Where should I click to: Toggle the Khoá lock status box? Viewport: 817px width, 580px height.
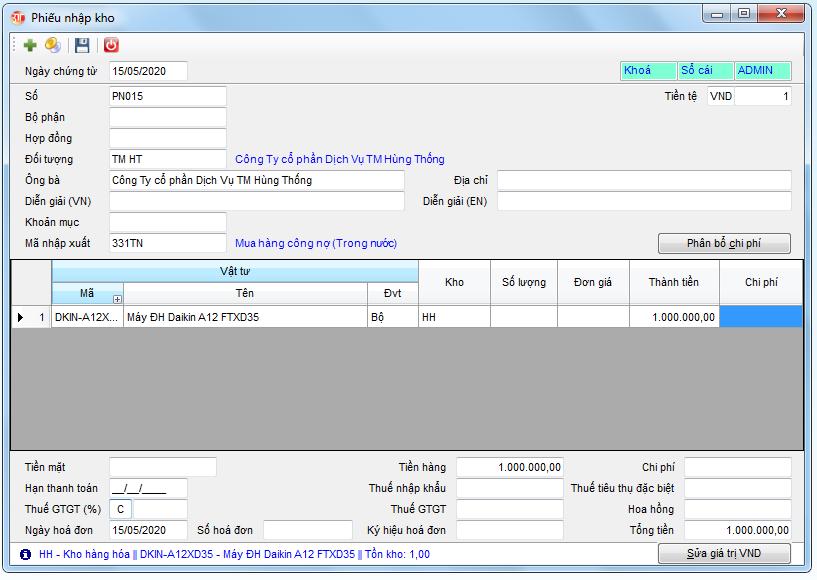coord(647,71)
